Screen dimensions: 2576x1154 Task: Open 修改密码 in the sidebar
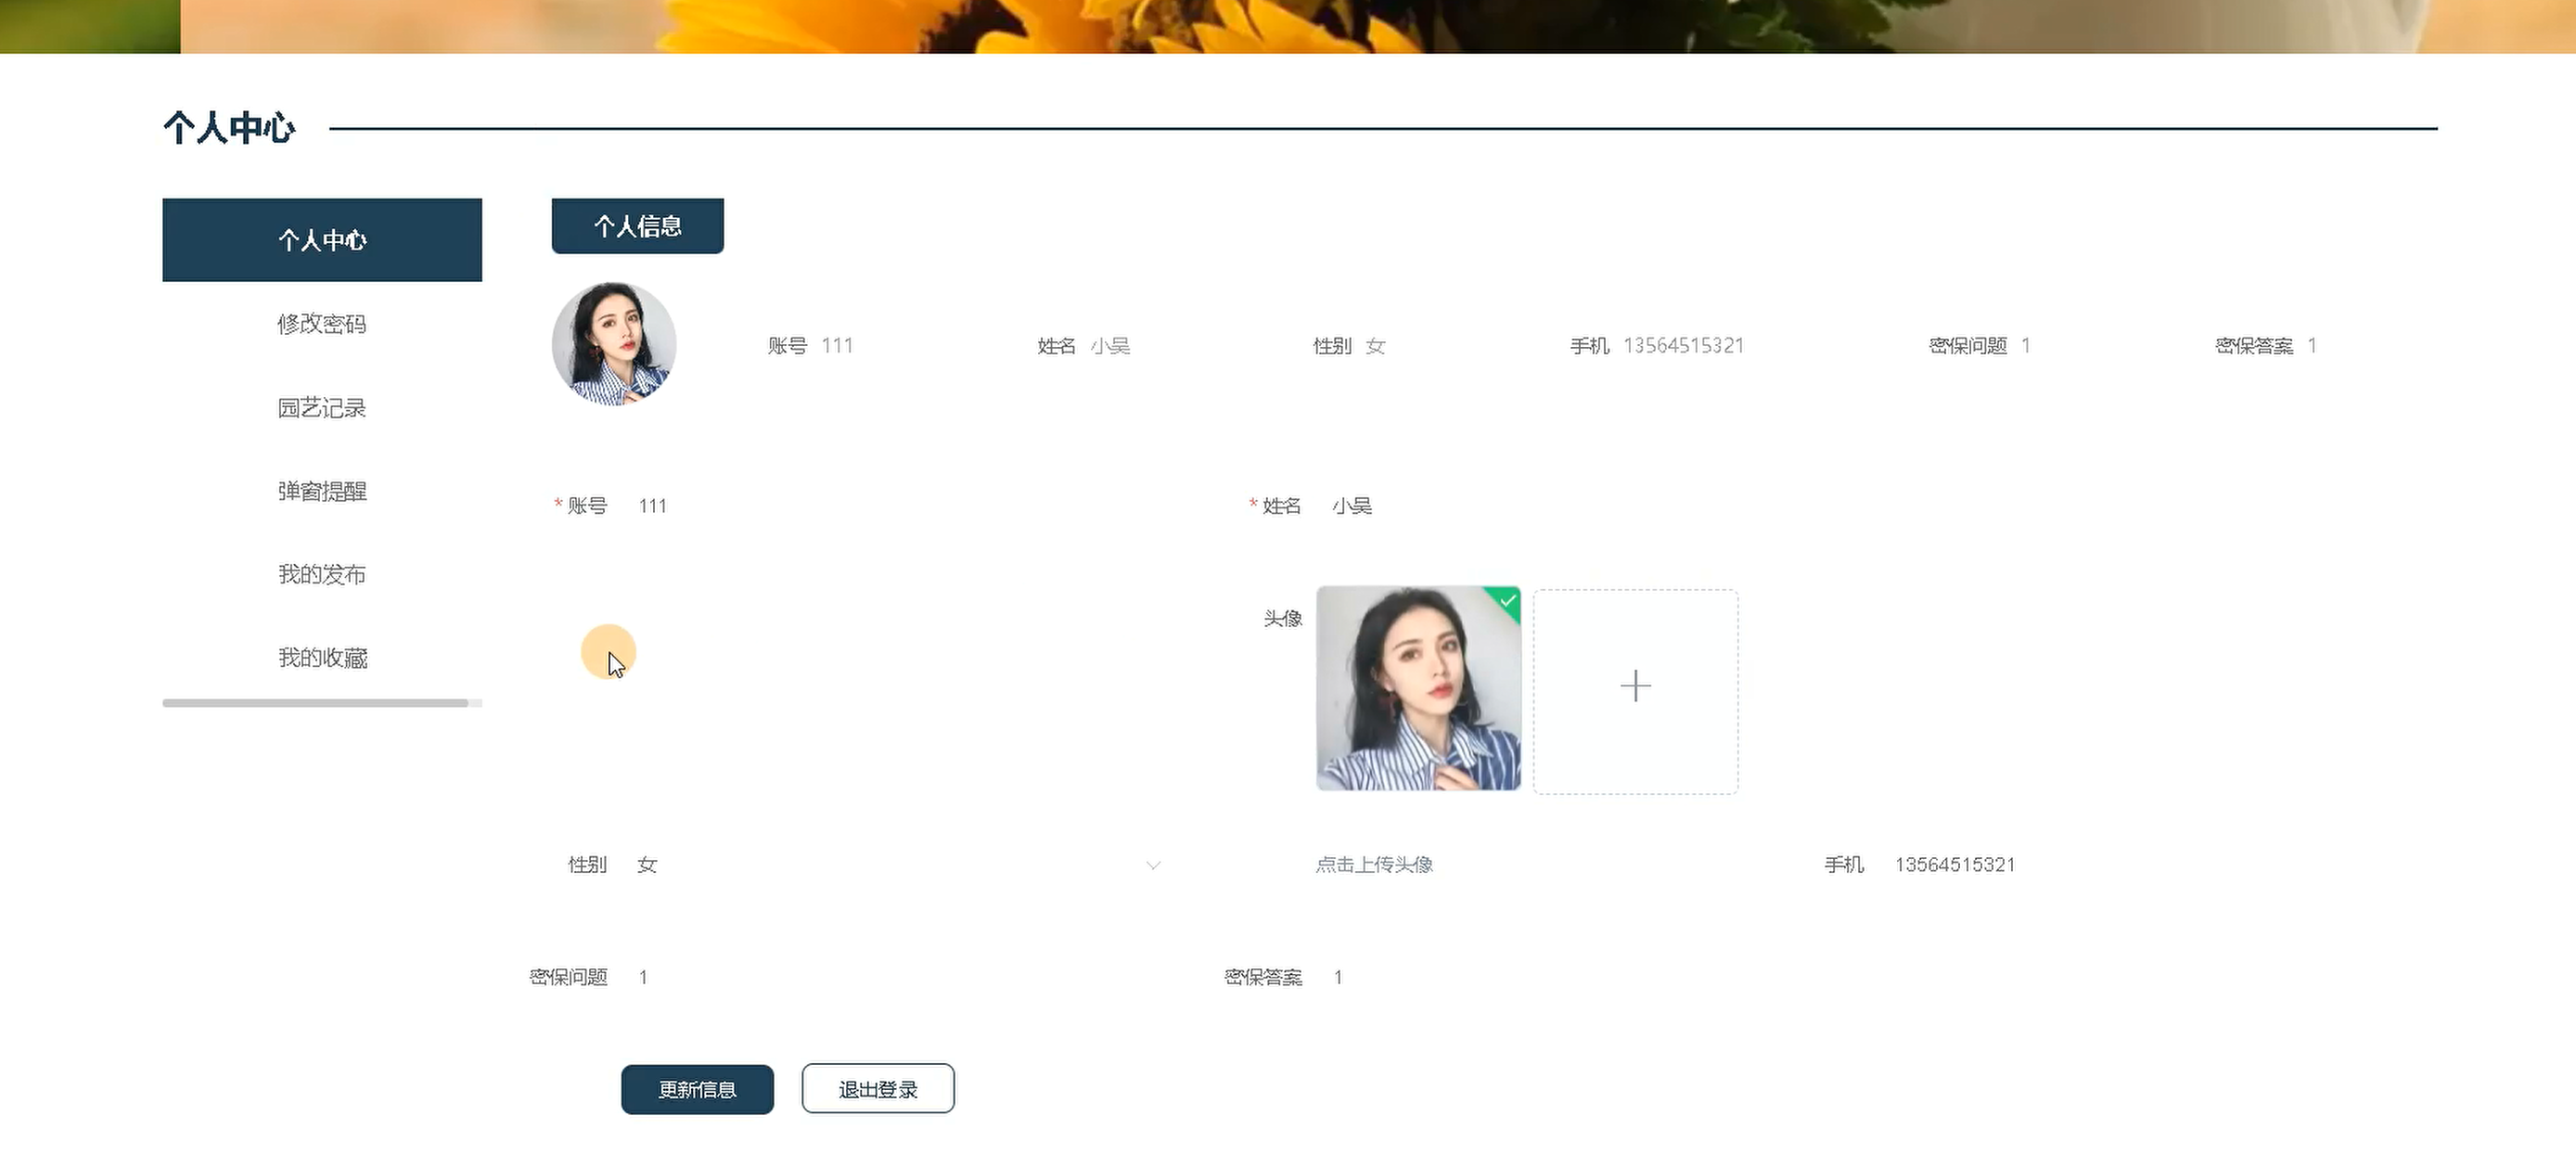322,324
